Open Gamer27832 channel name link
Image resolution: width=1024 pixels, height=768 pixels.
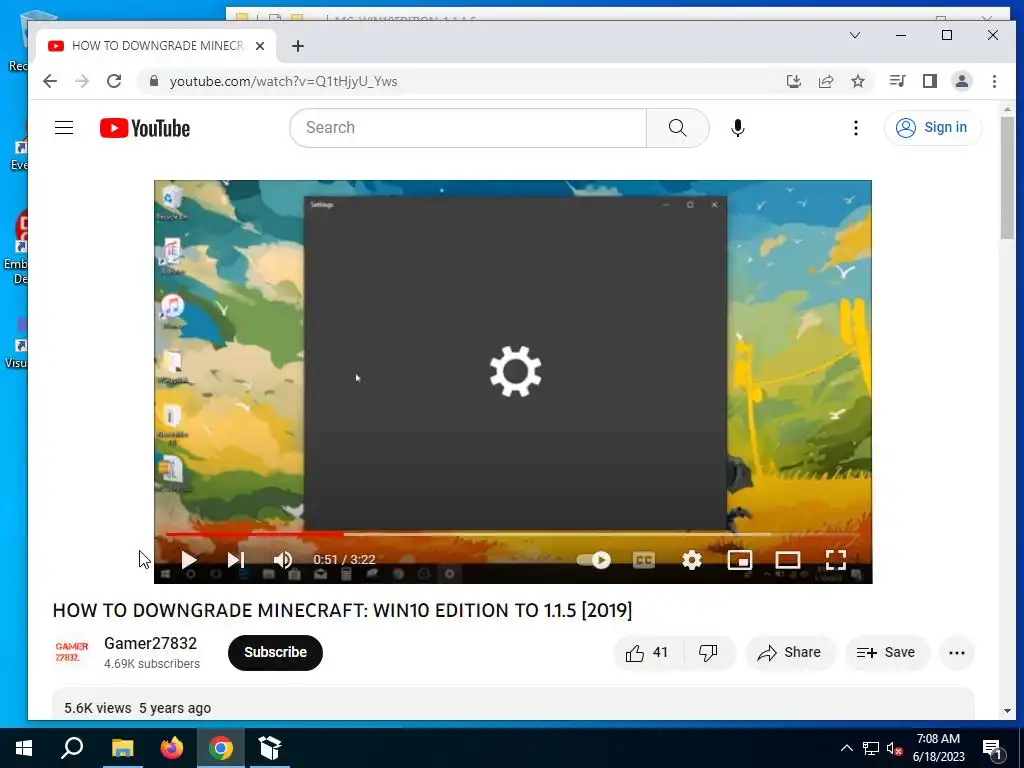[x=150, y=643]
